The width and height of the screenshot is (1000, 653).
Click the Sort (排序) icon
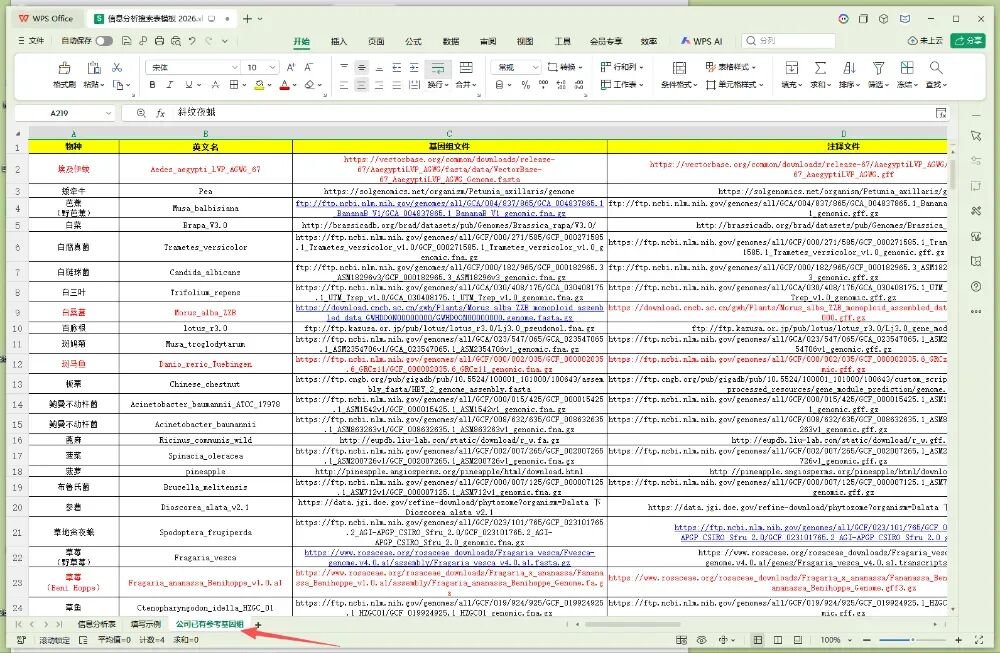tap(849, 68)
